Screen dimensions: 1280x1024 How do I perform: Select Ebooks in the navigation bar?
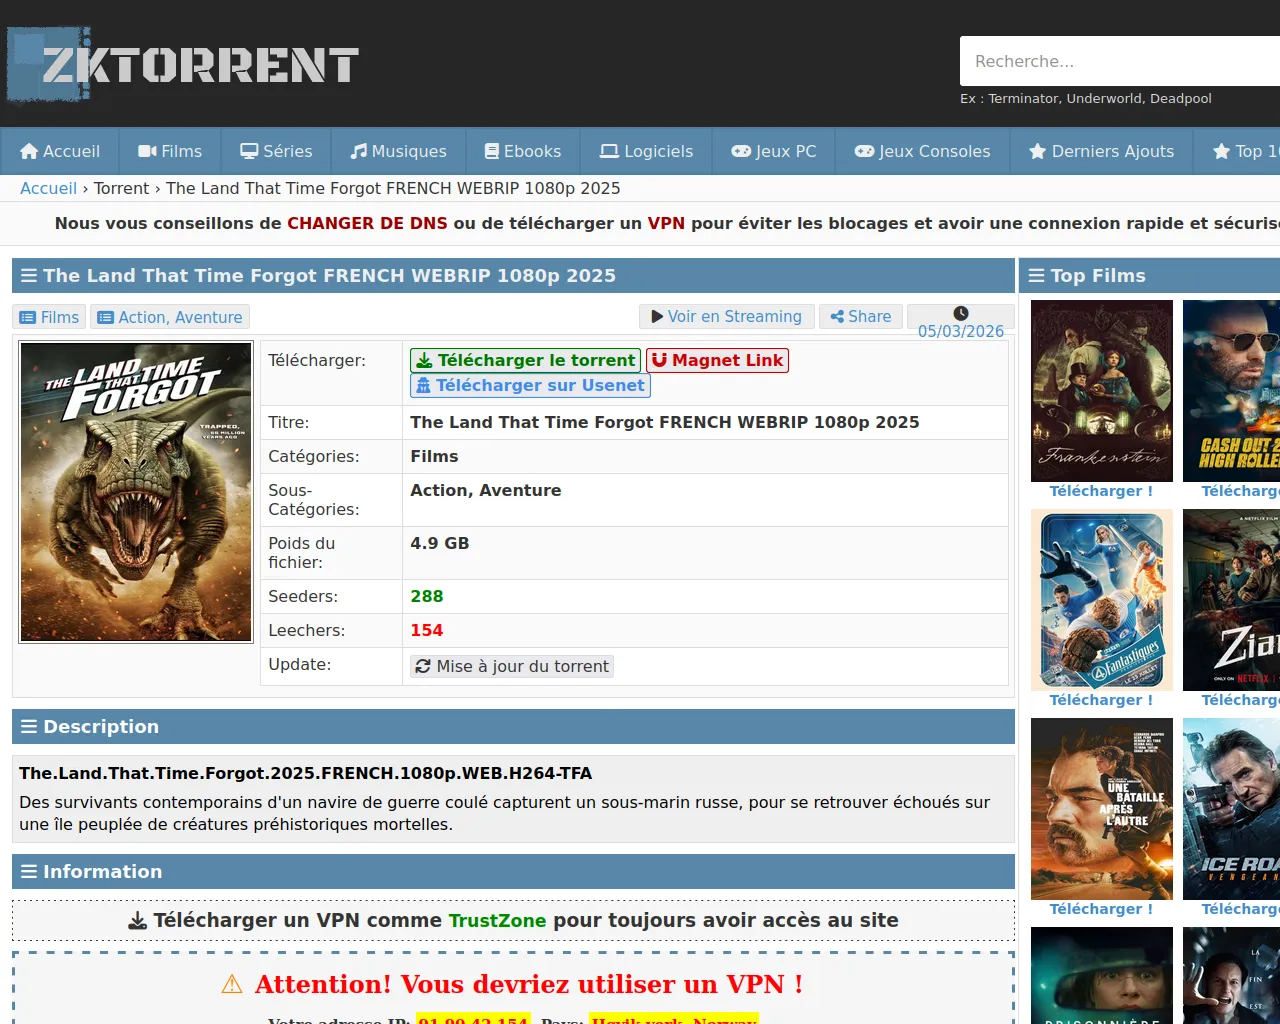pyautogui.click(x=523, y=151)
